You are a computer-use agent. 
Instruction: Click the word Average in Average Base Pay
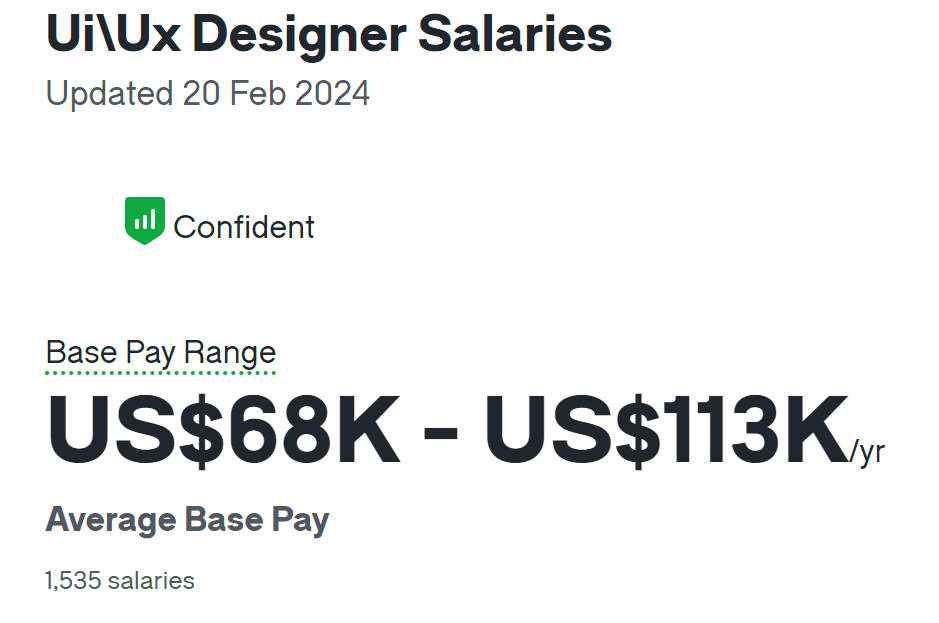(111, 519)
